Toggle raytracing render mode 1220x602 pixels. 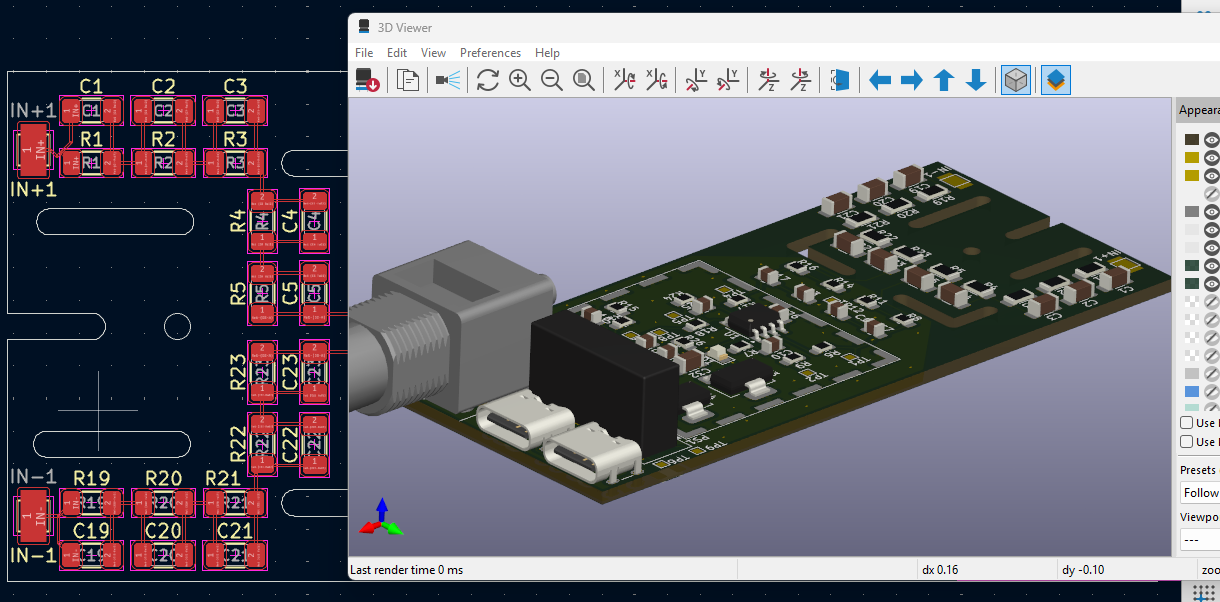(448, 81)
